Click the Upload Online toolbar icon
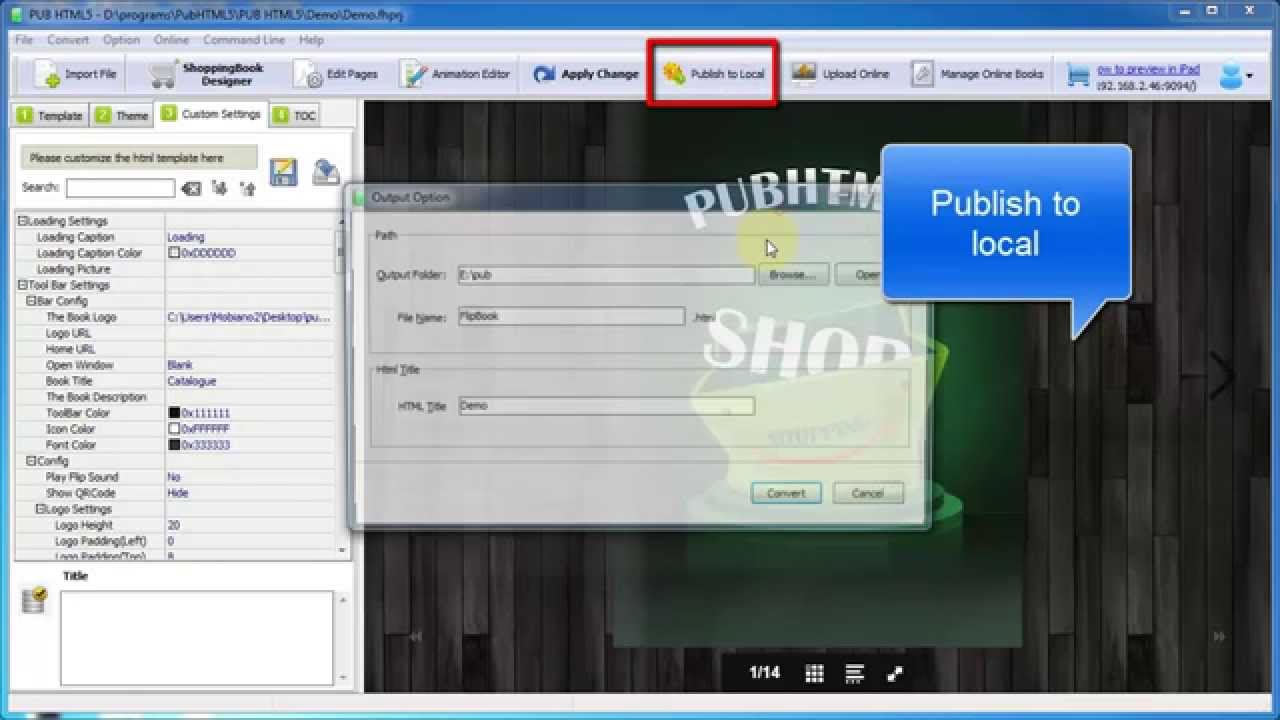 pyautogui.click(x=840, y=74)
